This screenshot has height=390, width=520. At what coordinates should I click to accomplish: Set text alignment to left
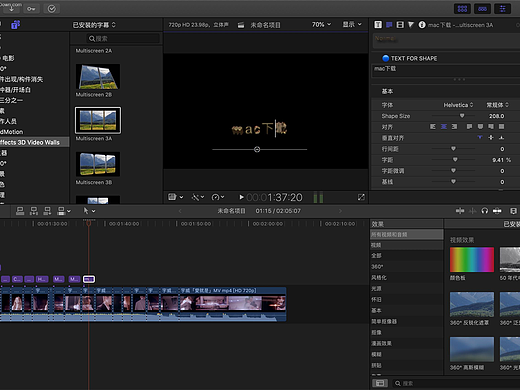[x=433, y=127]
